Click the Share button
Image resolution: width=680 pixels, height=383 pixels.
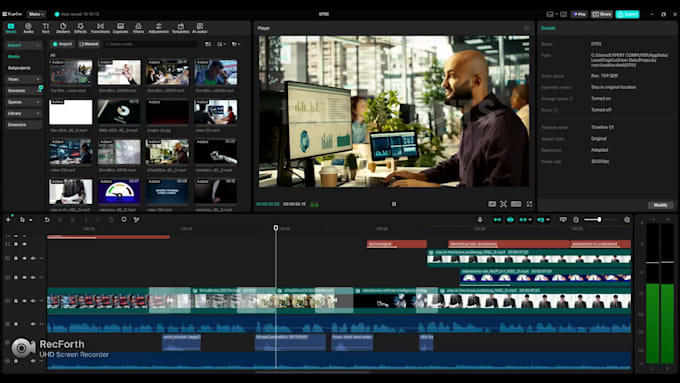click(602, 14)
